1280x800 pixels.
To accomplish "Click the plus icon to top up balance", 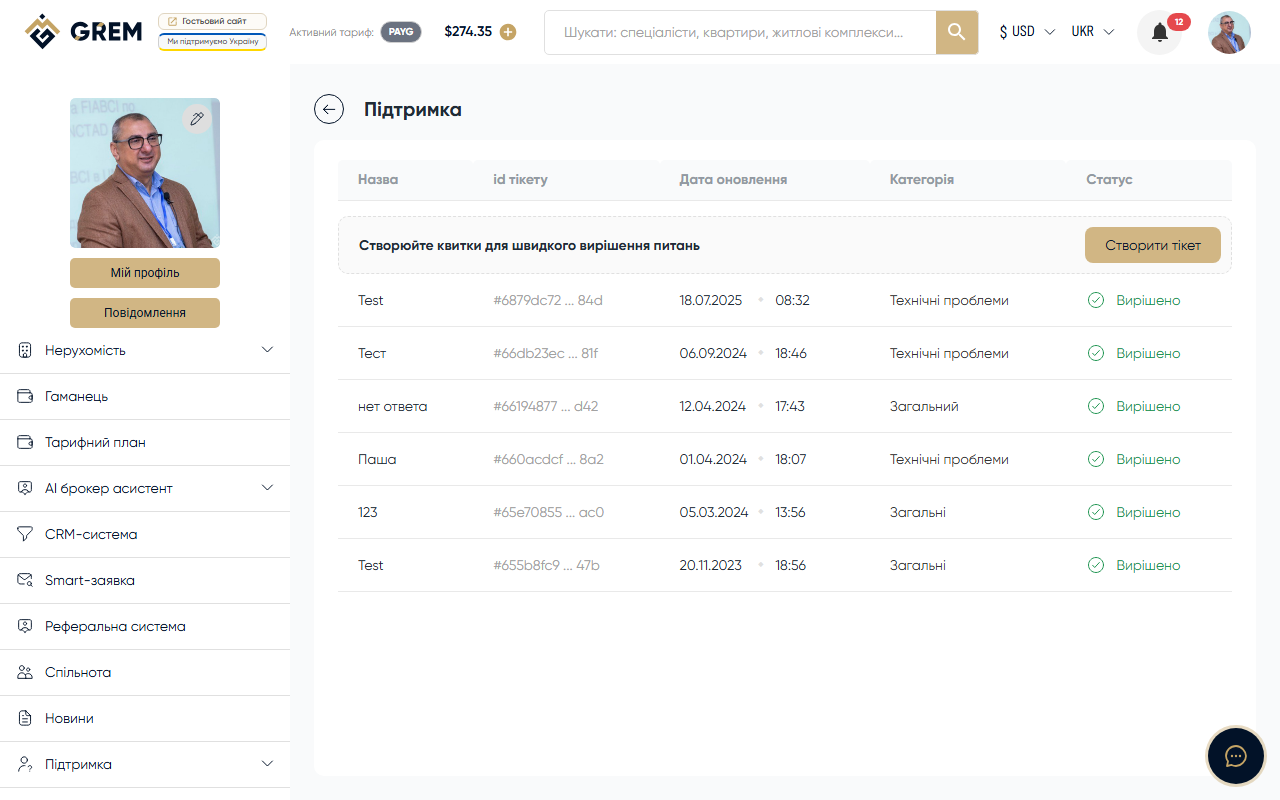I will click(x=508, y=31).
